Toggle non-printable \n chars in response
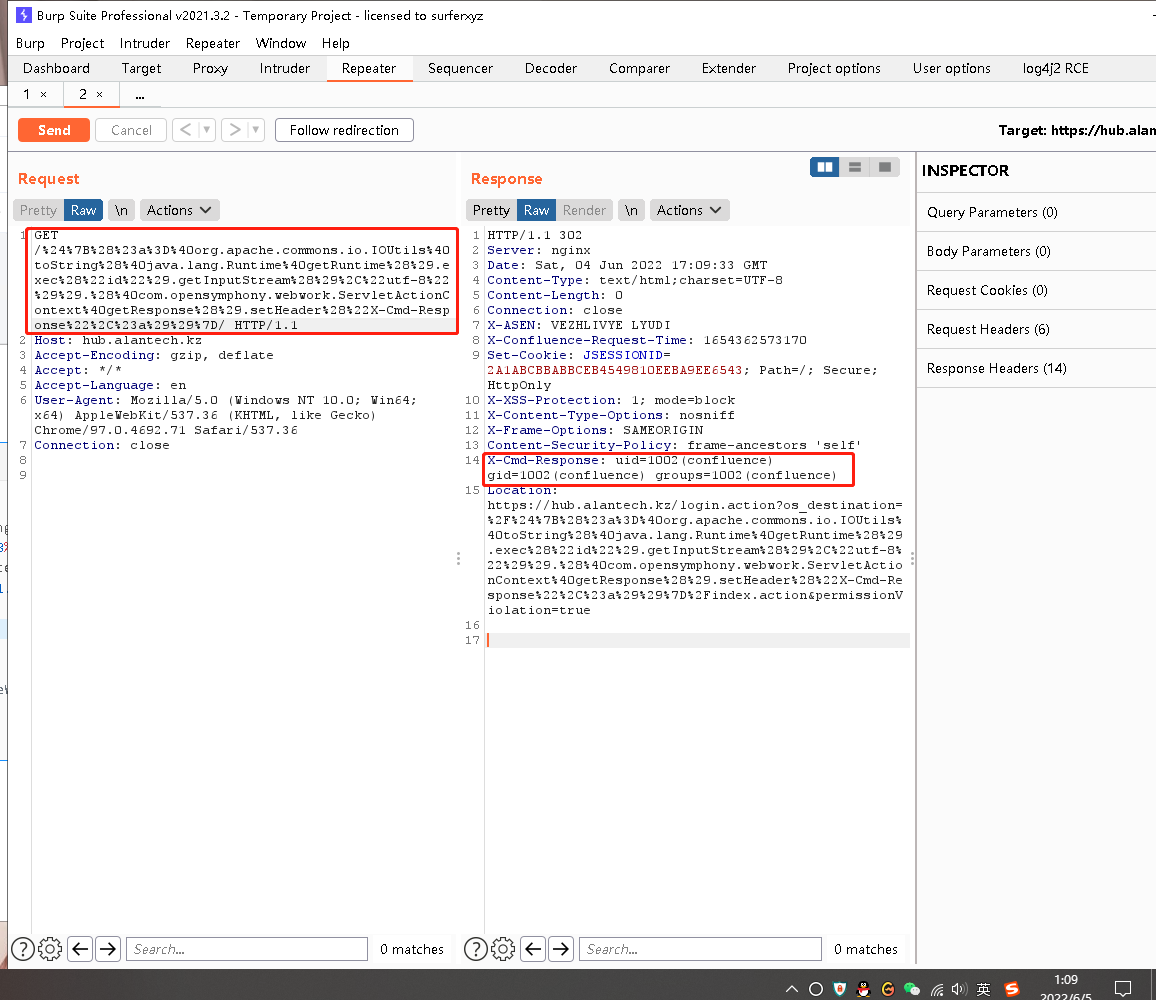1156x1000 pixels. click(632, 210)
